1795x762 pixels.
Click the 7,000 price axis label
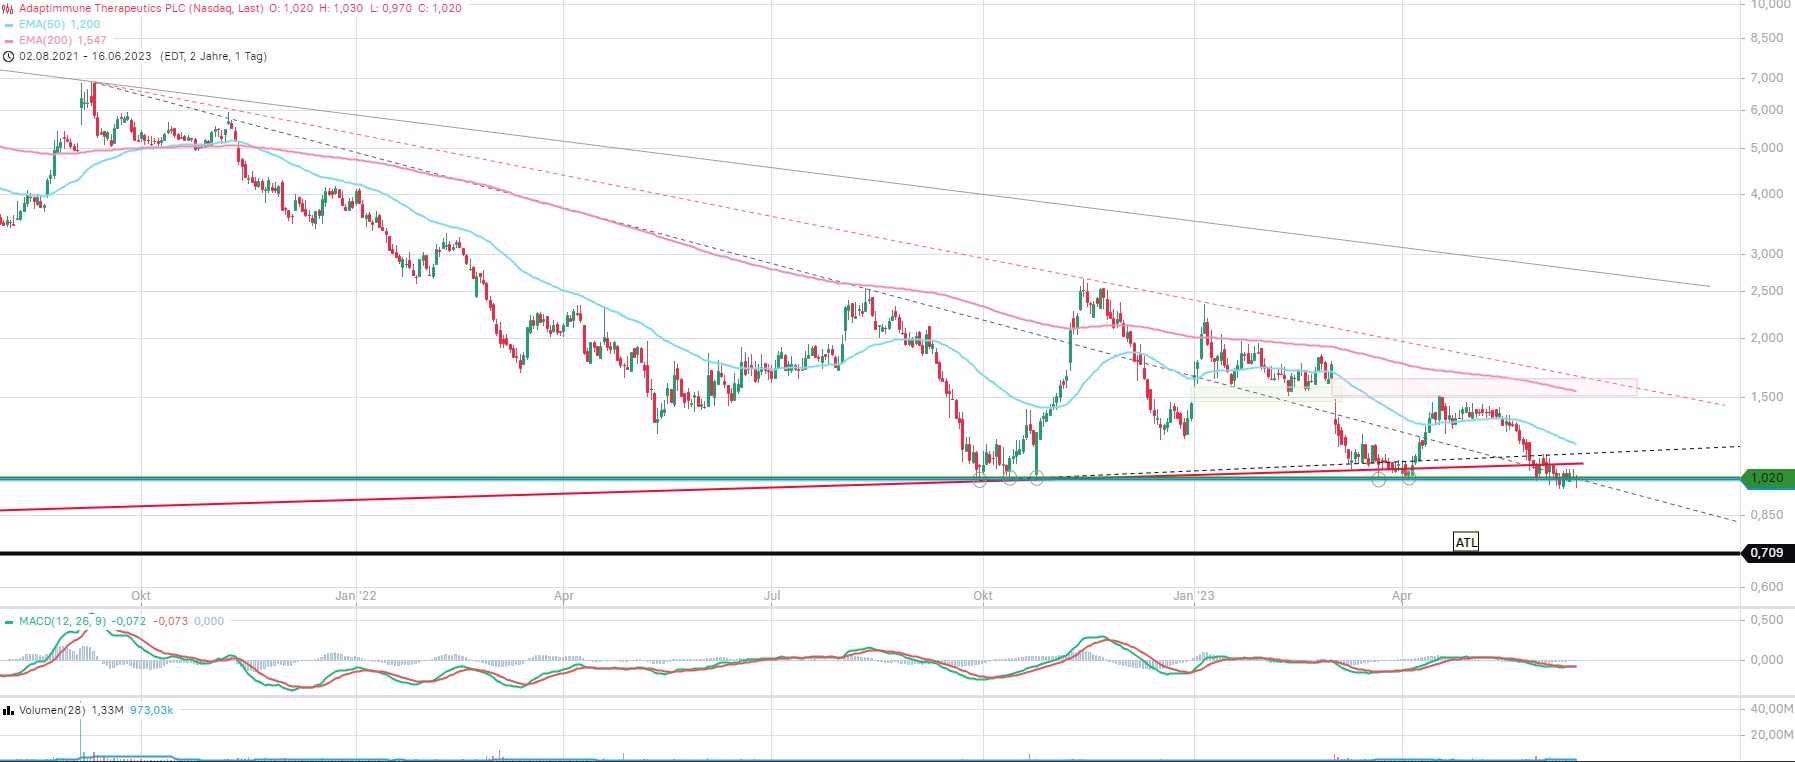click(1766, 78)
